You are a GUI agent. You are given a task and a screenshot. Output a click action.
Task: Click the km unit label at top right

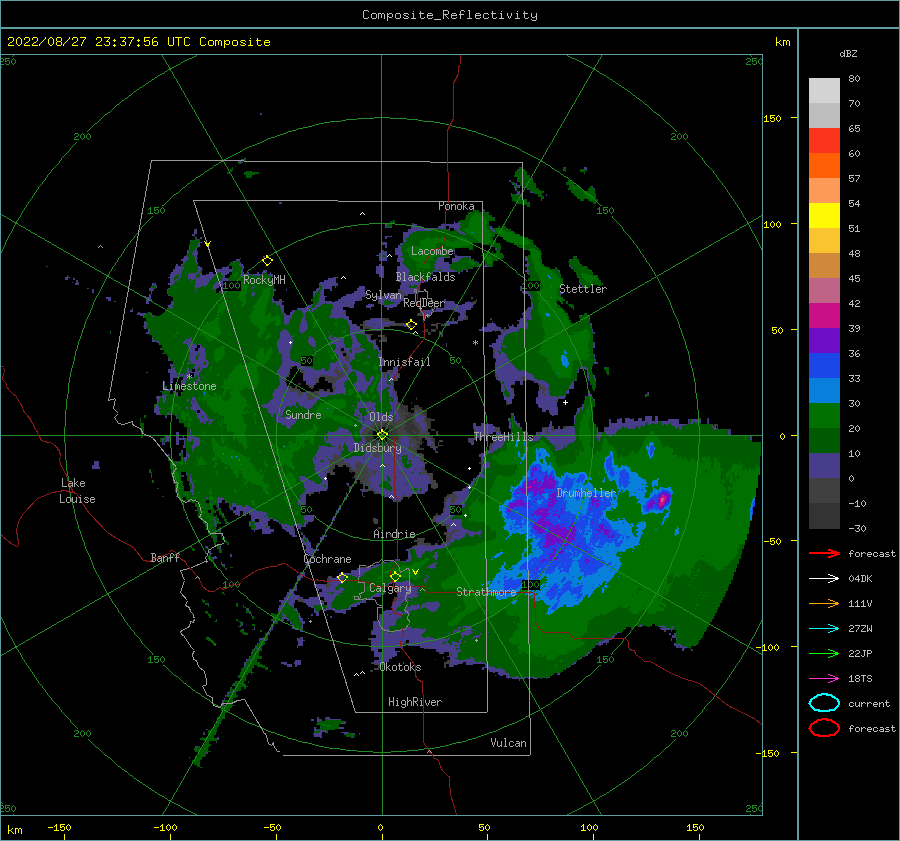pos(782,42)
